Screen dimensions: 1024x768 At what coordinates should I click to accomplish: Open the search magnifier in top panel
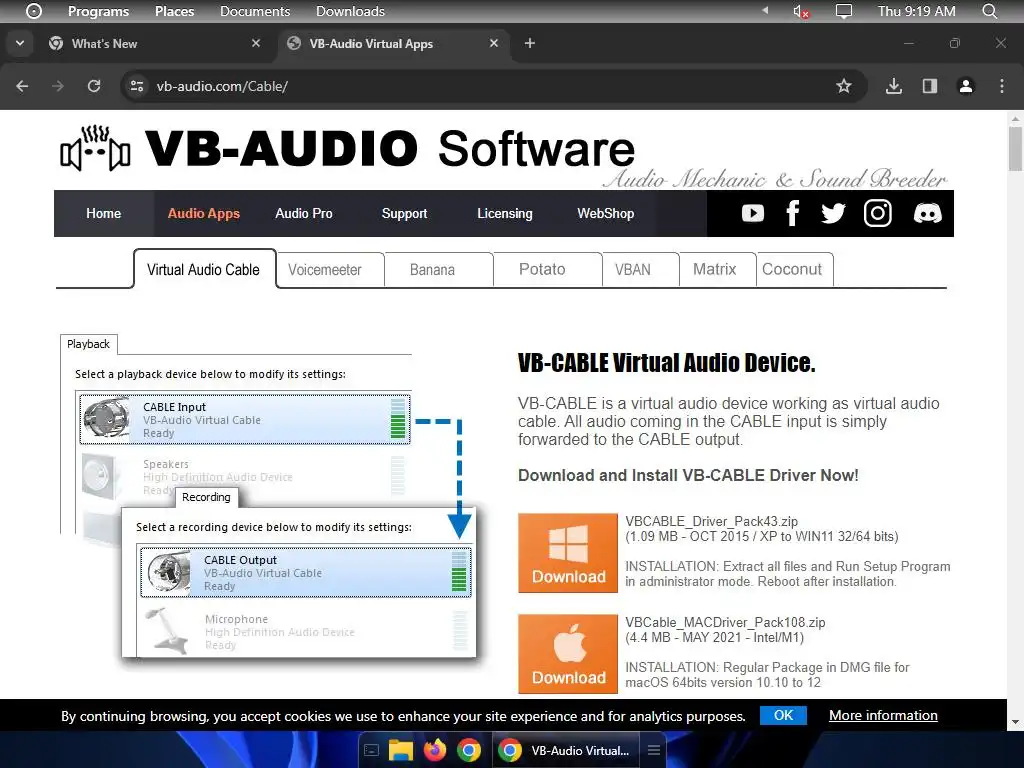[989, 11]
